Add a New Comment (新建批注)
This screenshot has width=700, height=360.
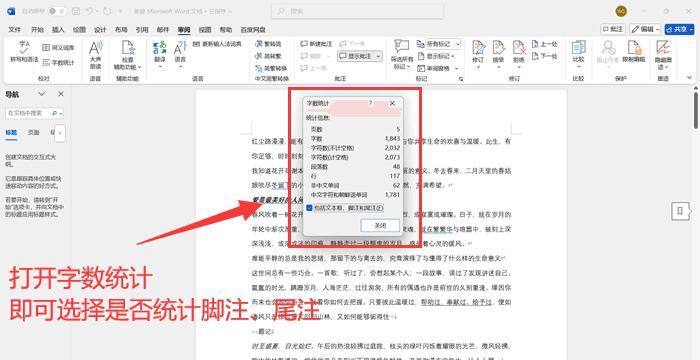click(317, 44)
